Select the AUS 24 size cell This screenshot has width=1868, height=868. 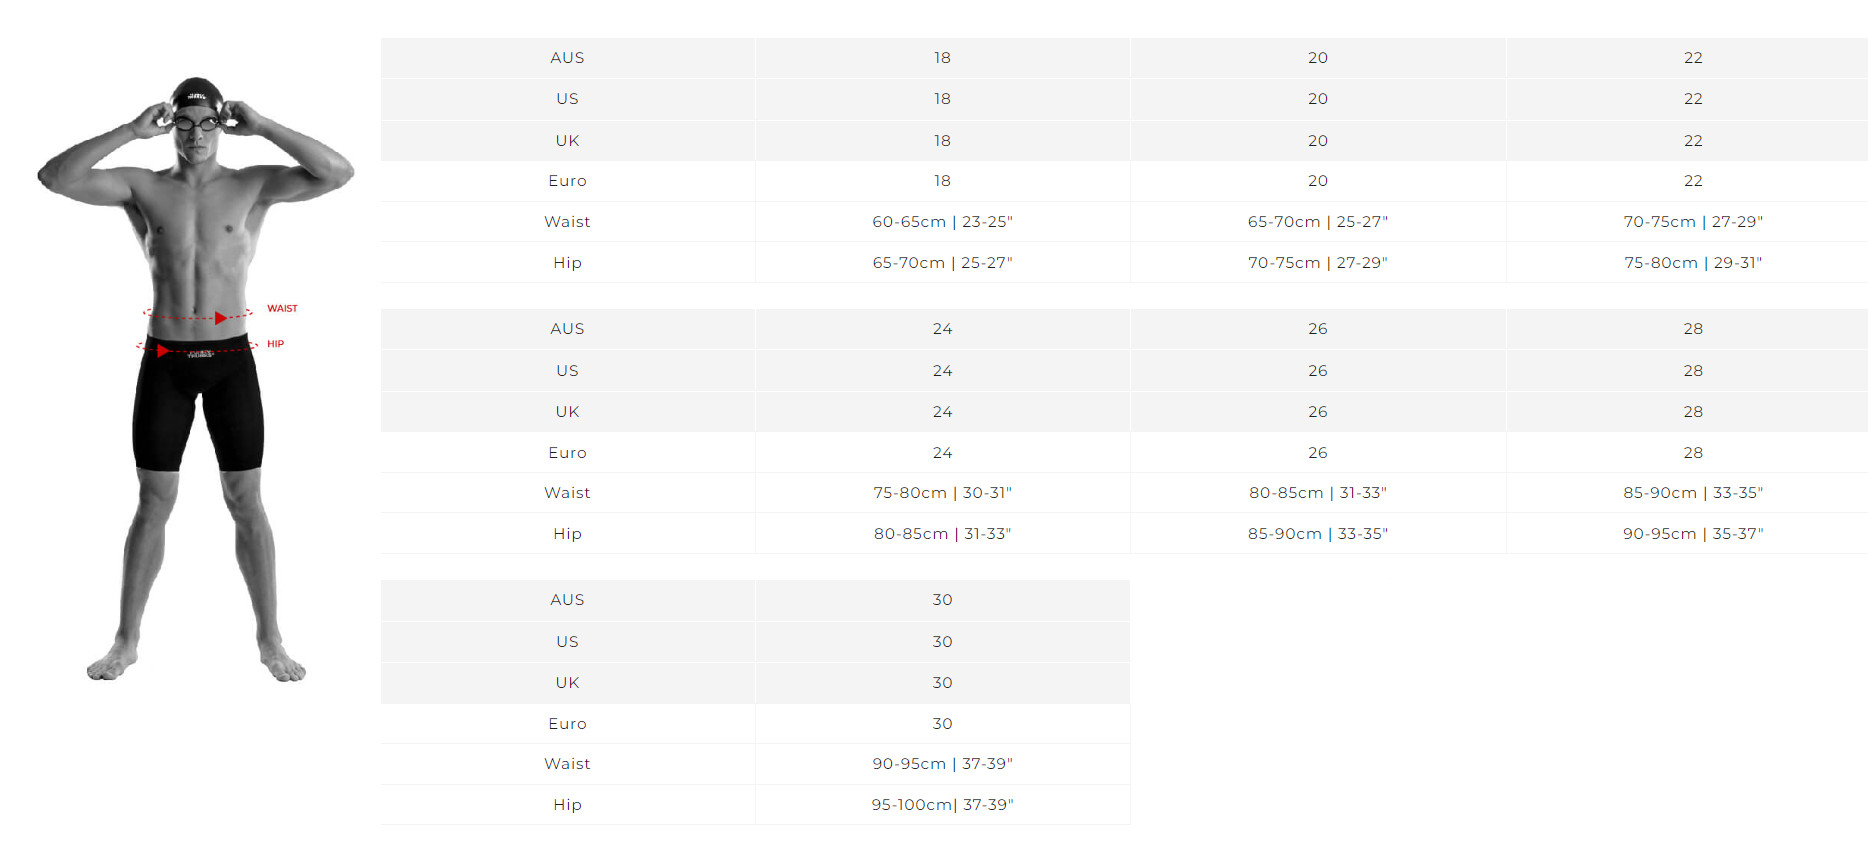coord(942,329)
